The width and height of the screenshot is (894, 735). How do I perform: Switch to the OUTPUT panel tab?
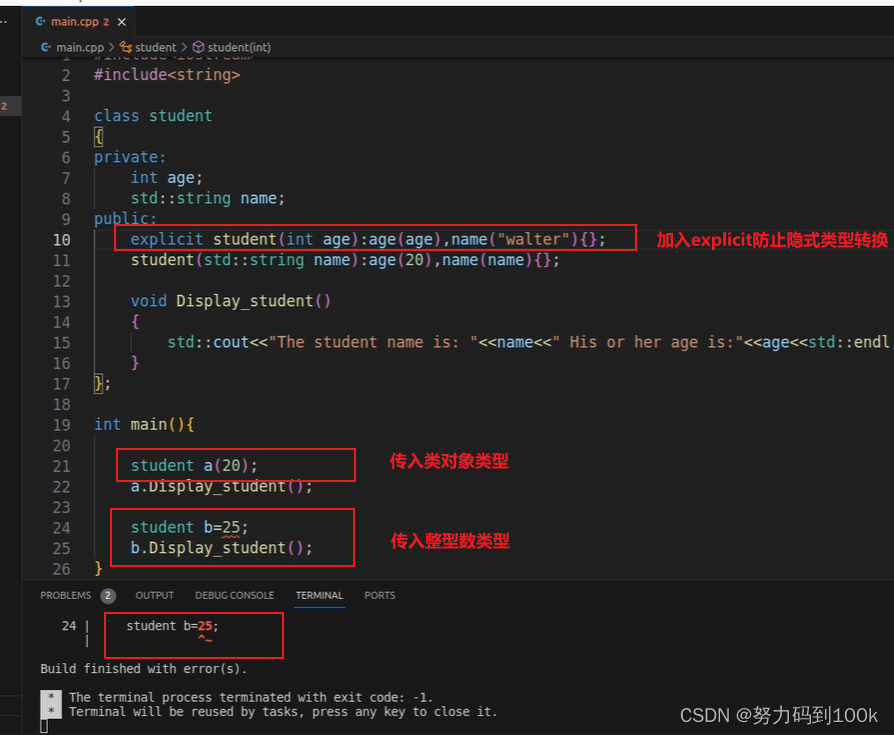[154, 595]
